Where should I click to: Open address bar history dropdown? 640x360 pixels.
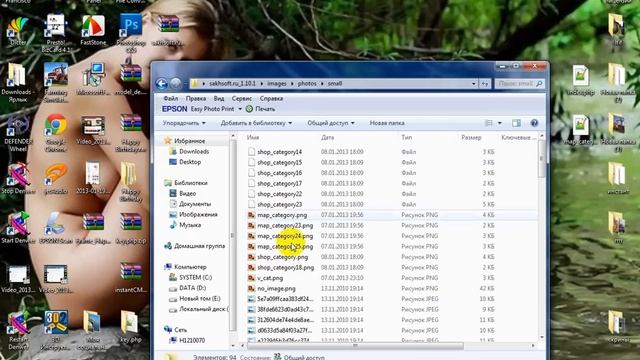point(473,84)
